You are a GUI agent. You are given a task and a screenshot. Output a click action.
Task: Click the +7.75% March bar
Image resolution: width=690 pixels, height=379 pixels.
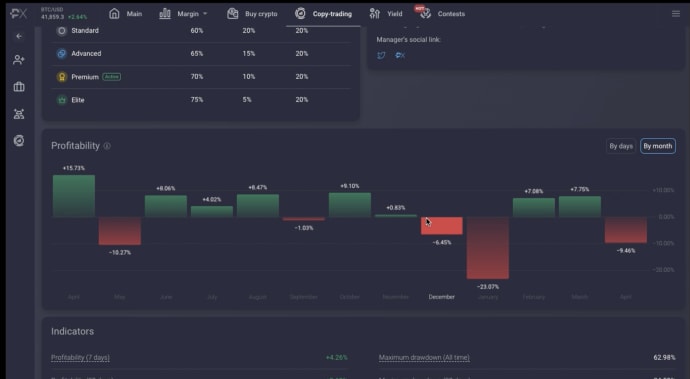[x=580, y=206]
